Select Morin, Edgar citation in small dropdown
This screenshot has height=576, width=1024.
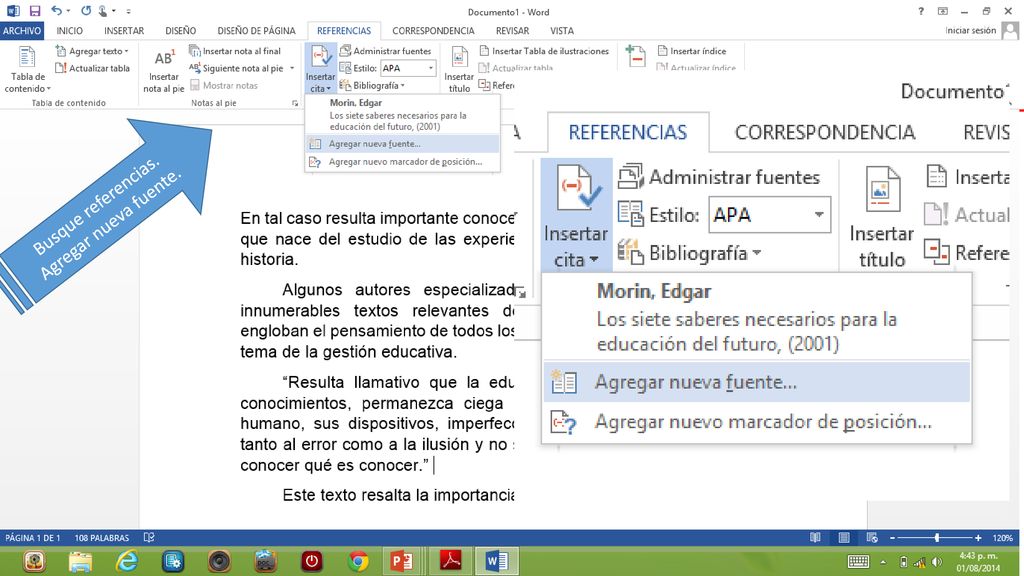[402, 114]
